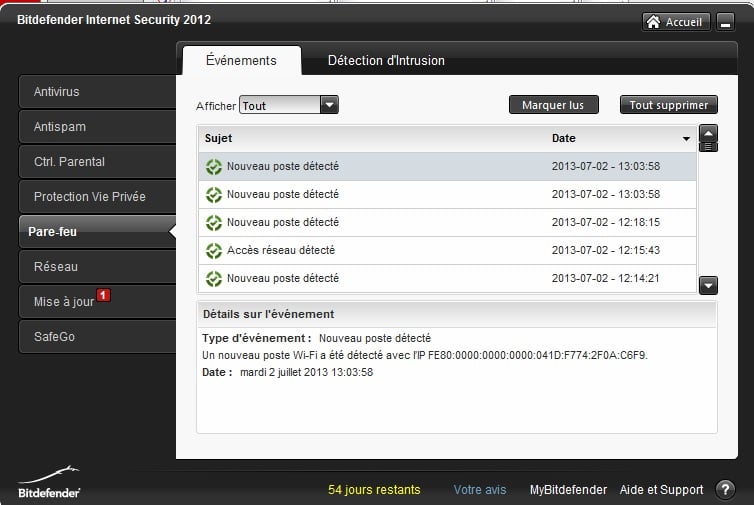Open Protection Vie Privée section
The height and width of the screenshot is (505, 754).
(97, 197)
